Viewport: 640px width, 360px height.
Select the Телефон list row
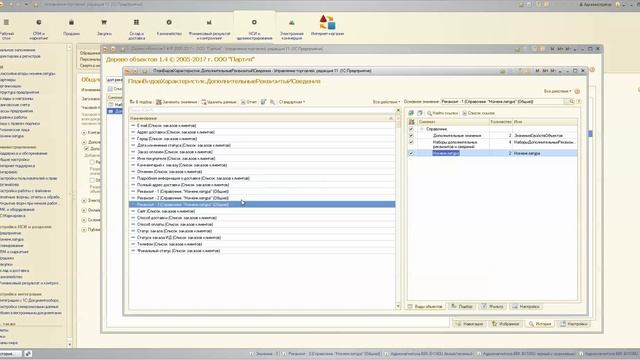point(262,244)
